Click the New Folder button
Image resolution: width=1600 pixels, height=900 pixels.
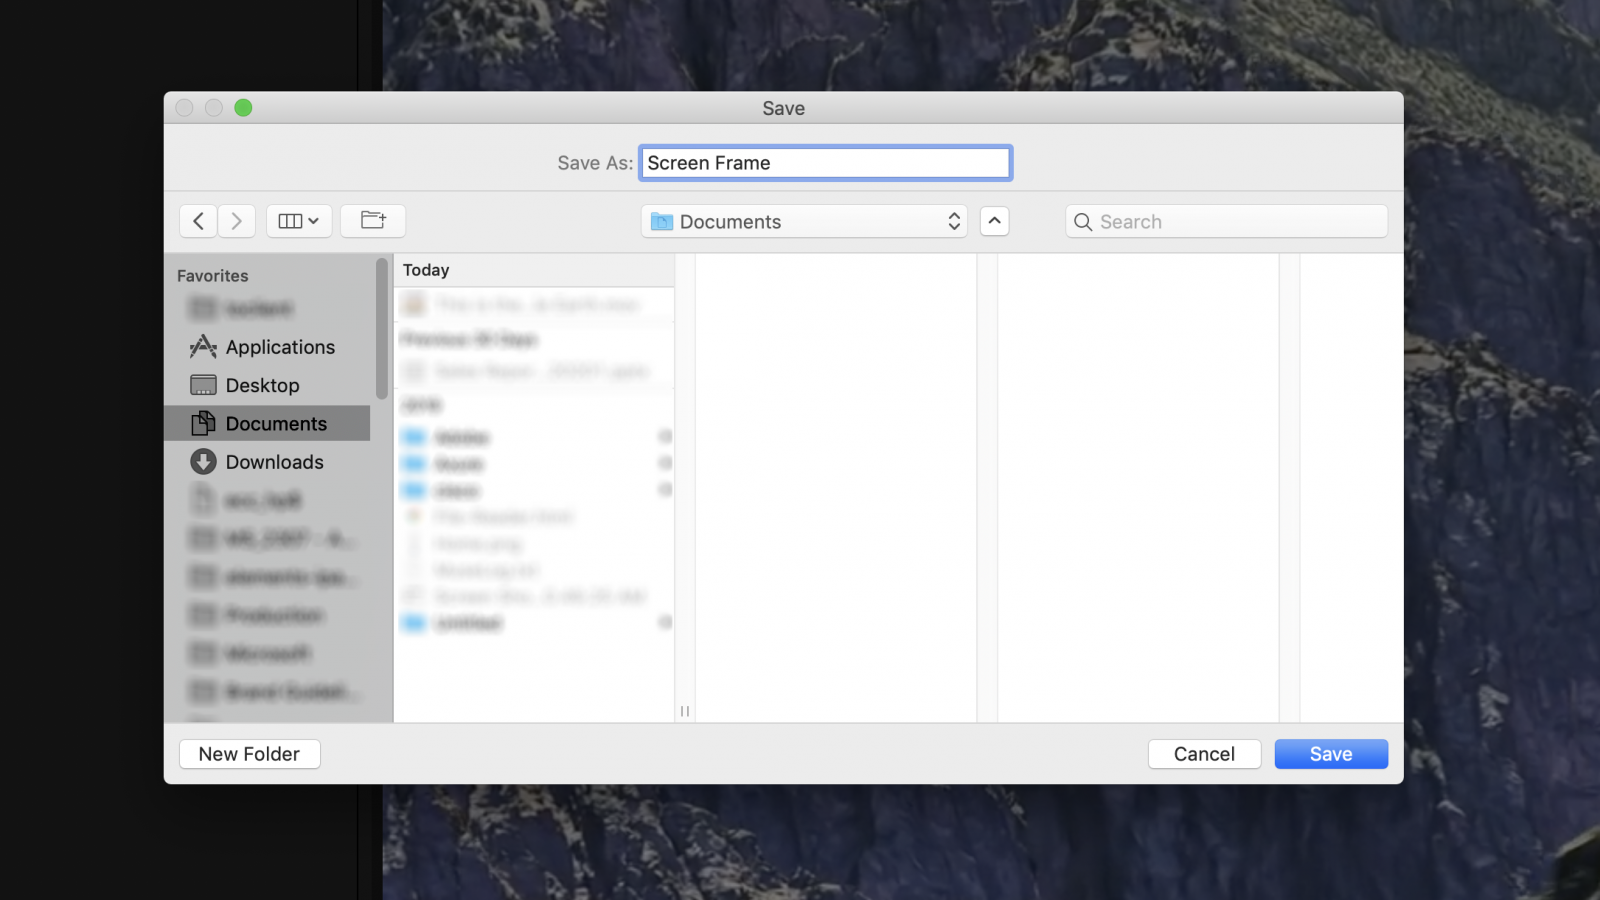tap(249, 754)
